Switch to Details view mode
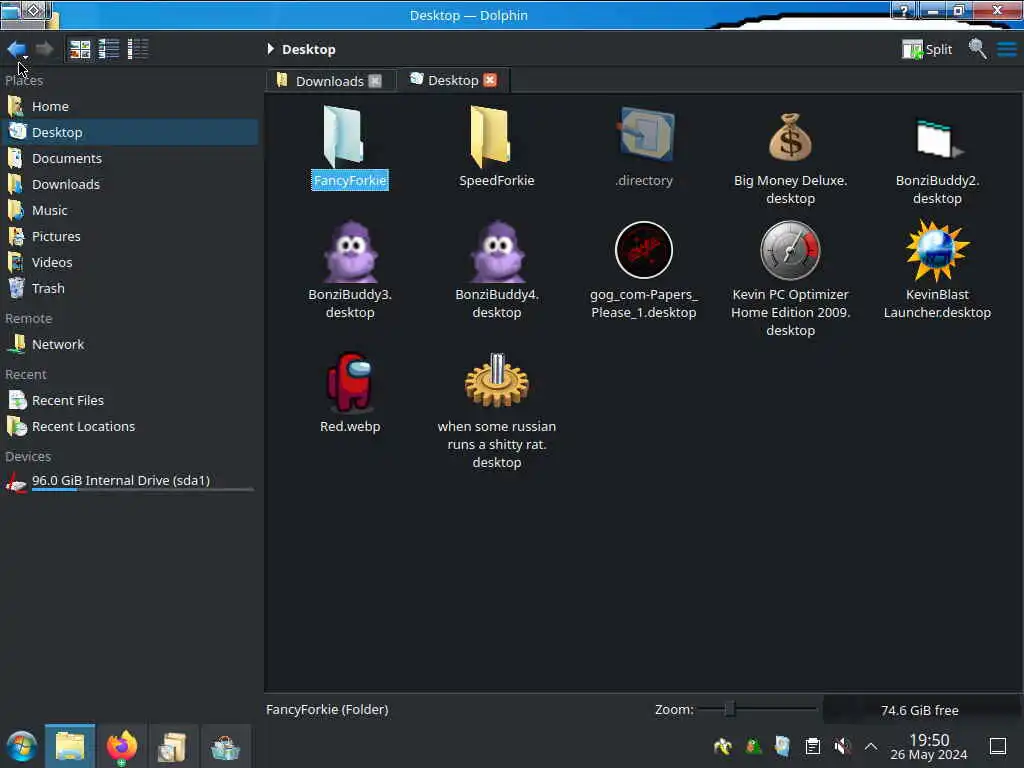The image size is (1024, 768). (138, 49)
